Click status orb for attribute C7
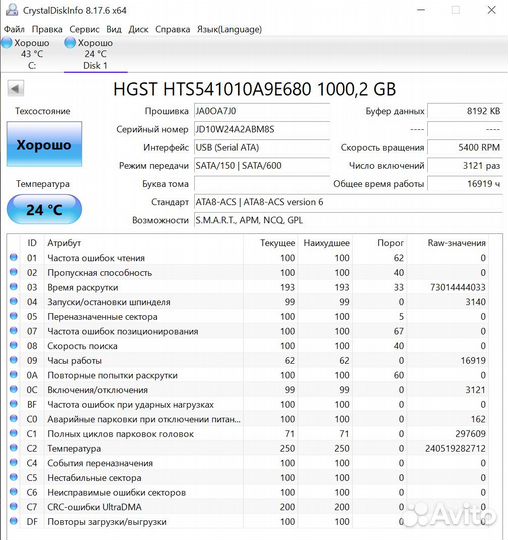The height and width of the screenshot is (540, 508). [14, 506]
